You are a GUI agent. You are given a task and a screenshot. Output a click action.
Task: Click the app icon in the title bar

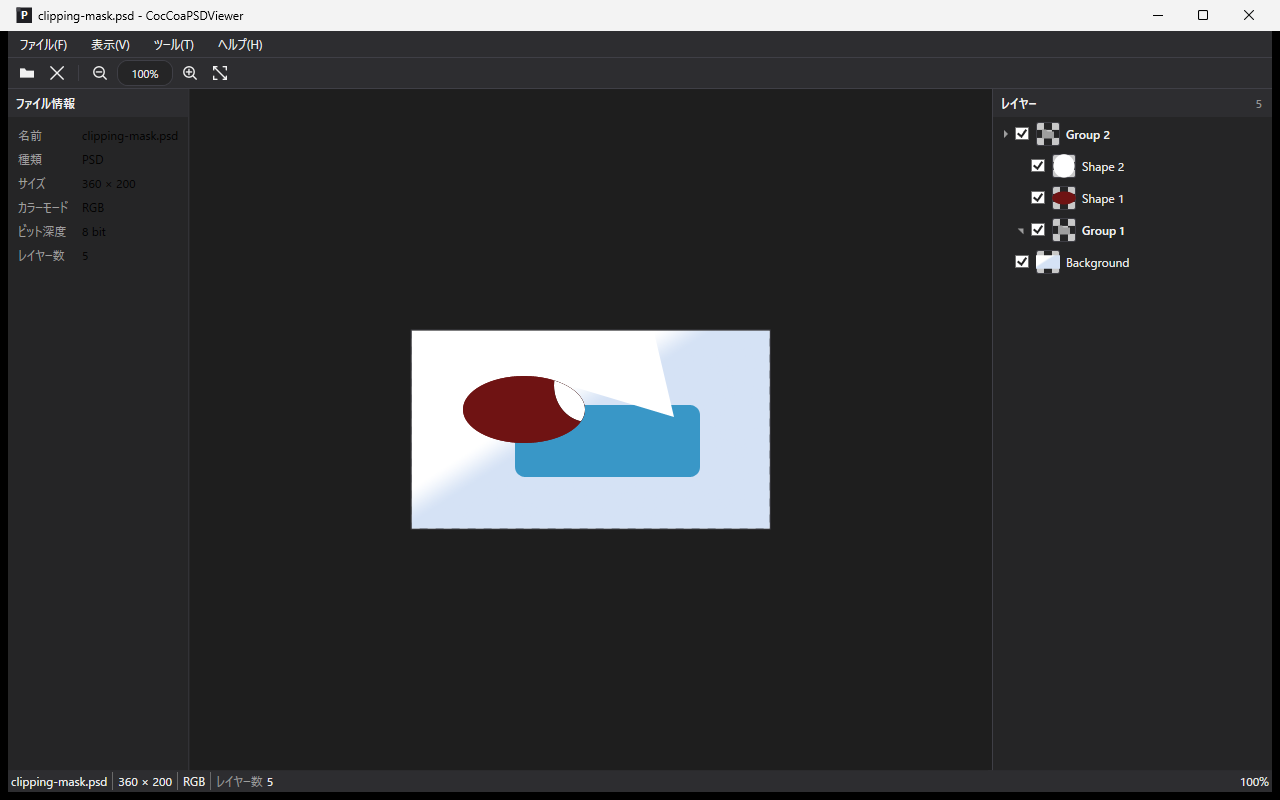(24, 15)
